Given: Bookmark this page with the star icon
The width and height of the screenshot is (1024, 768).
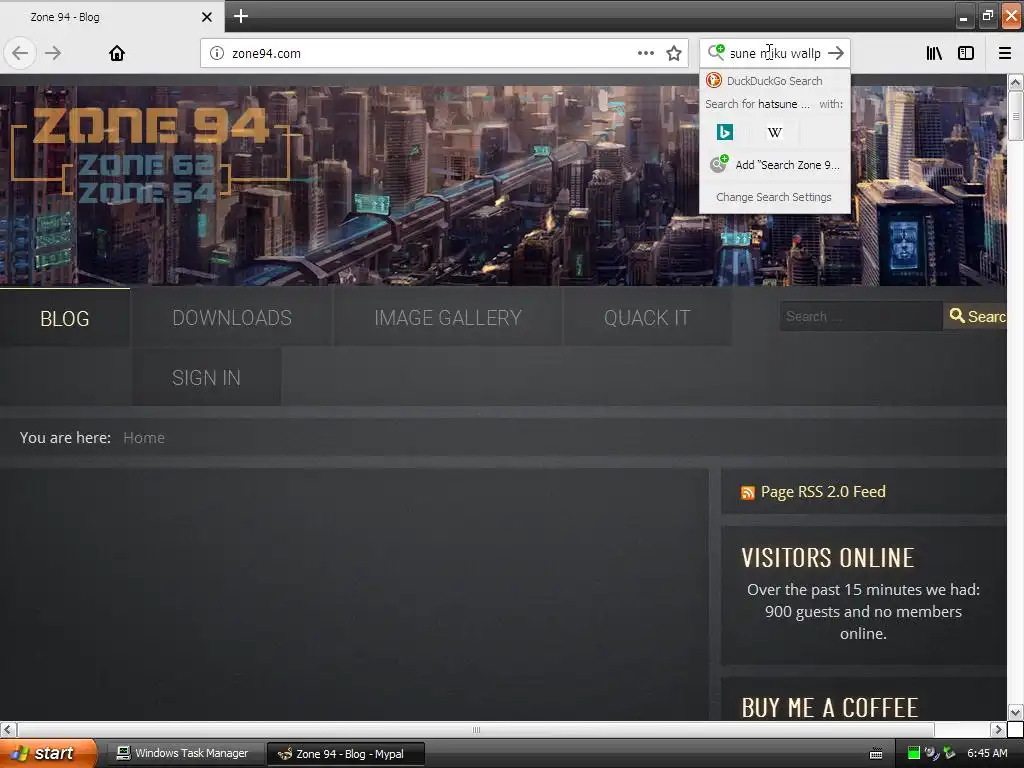Looking at the screenshot, I should coord(674,53).
